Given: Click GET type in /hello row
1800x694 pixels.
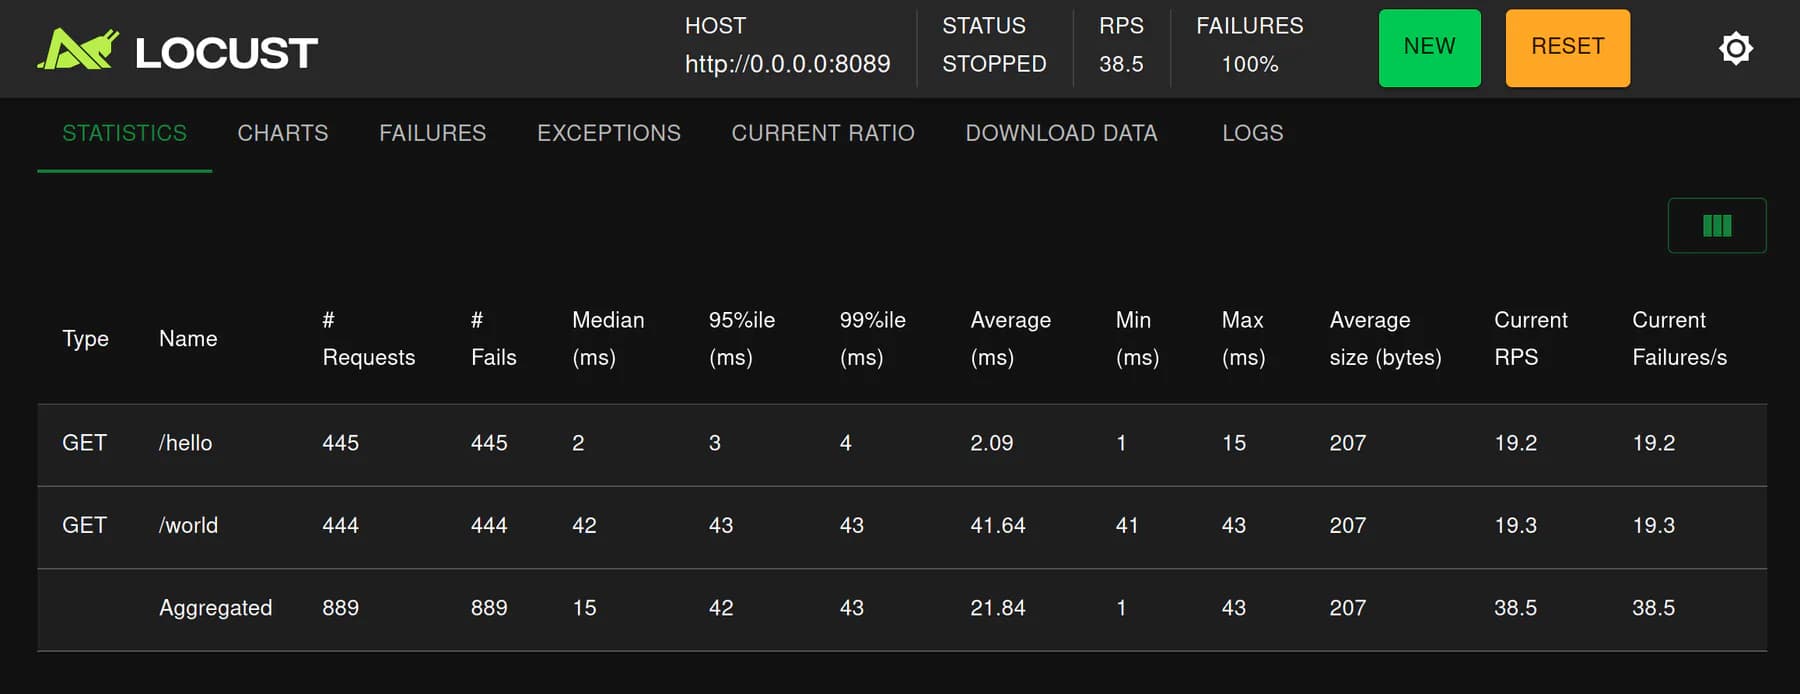Looking at the screenshot, I should [84, 443].
